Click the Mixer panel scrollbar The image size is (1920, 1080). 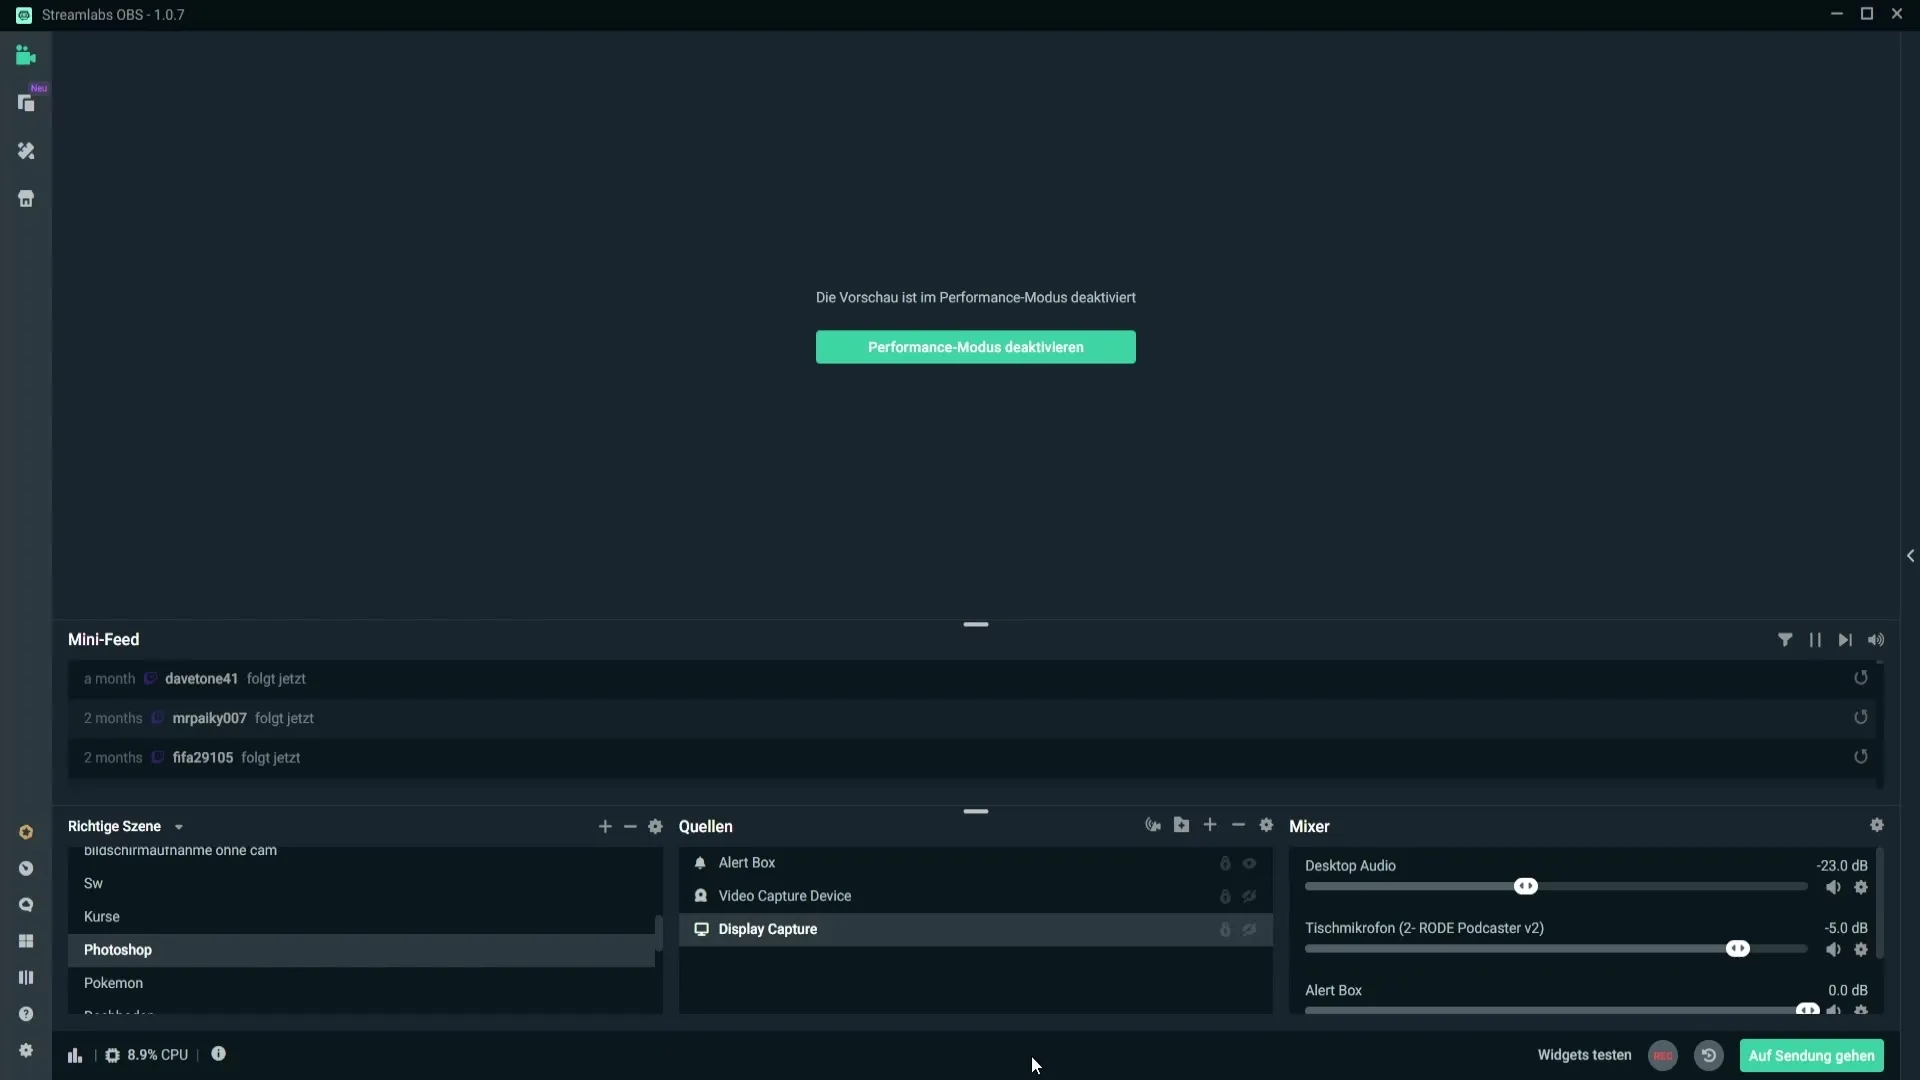tap(1880, 903)
